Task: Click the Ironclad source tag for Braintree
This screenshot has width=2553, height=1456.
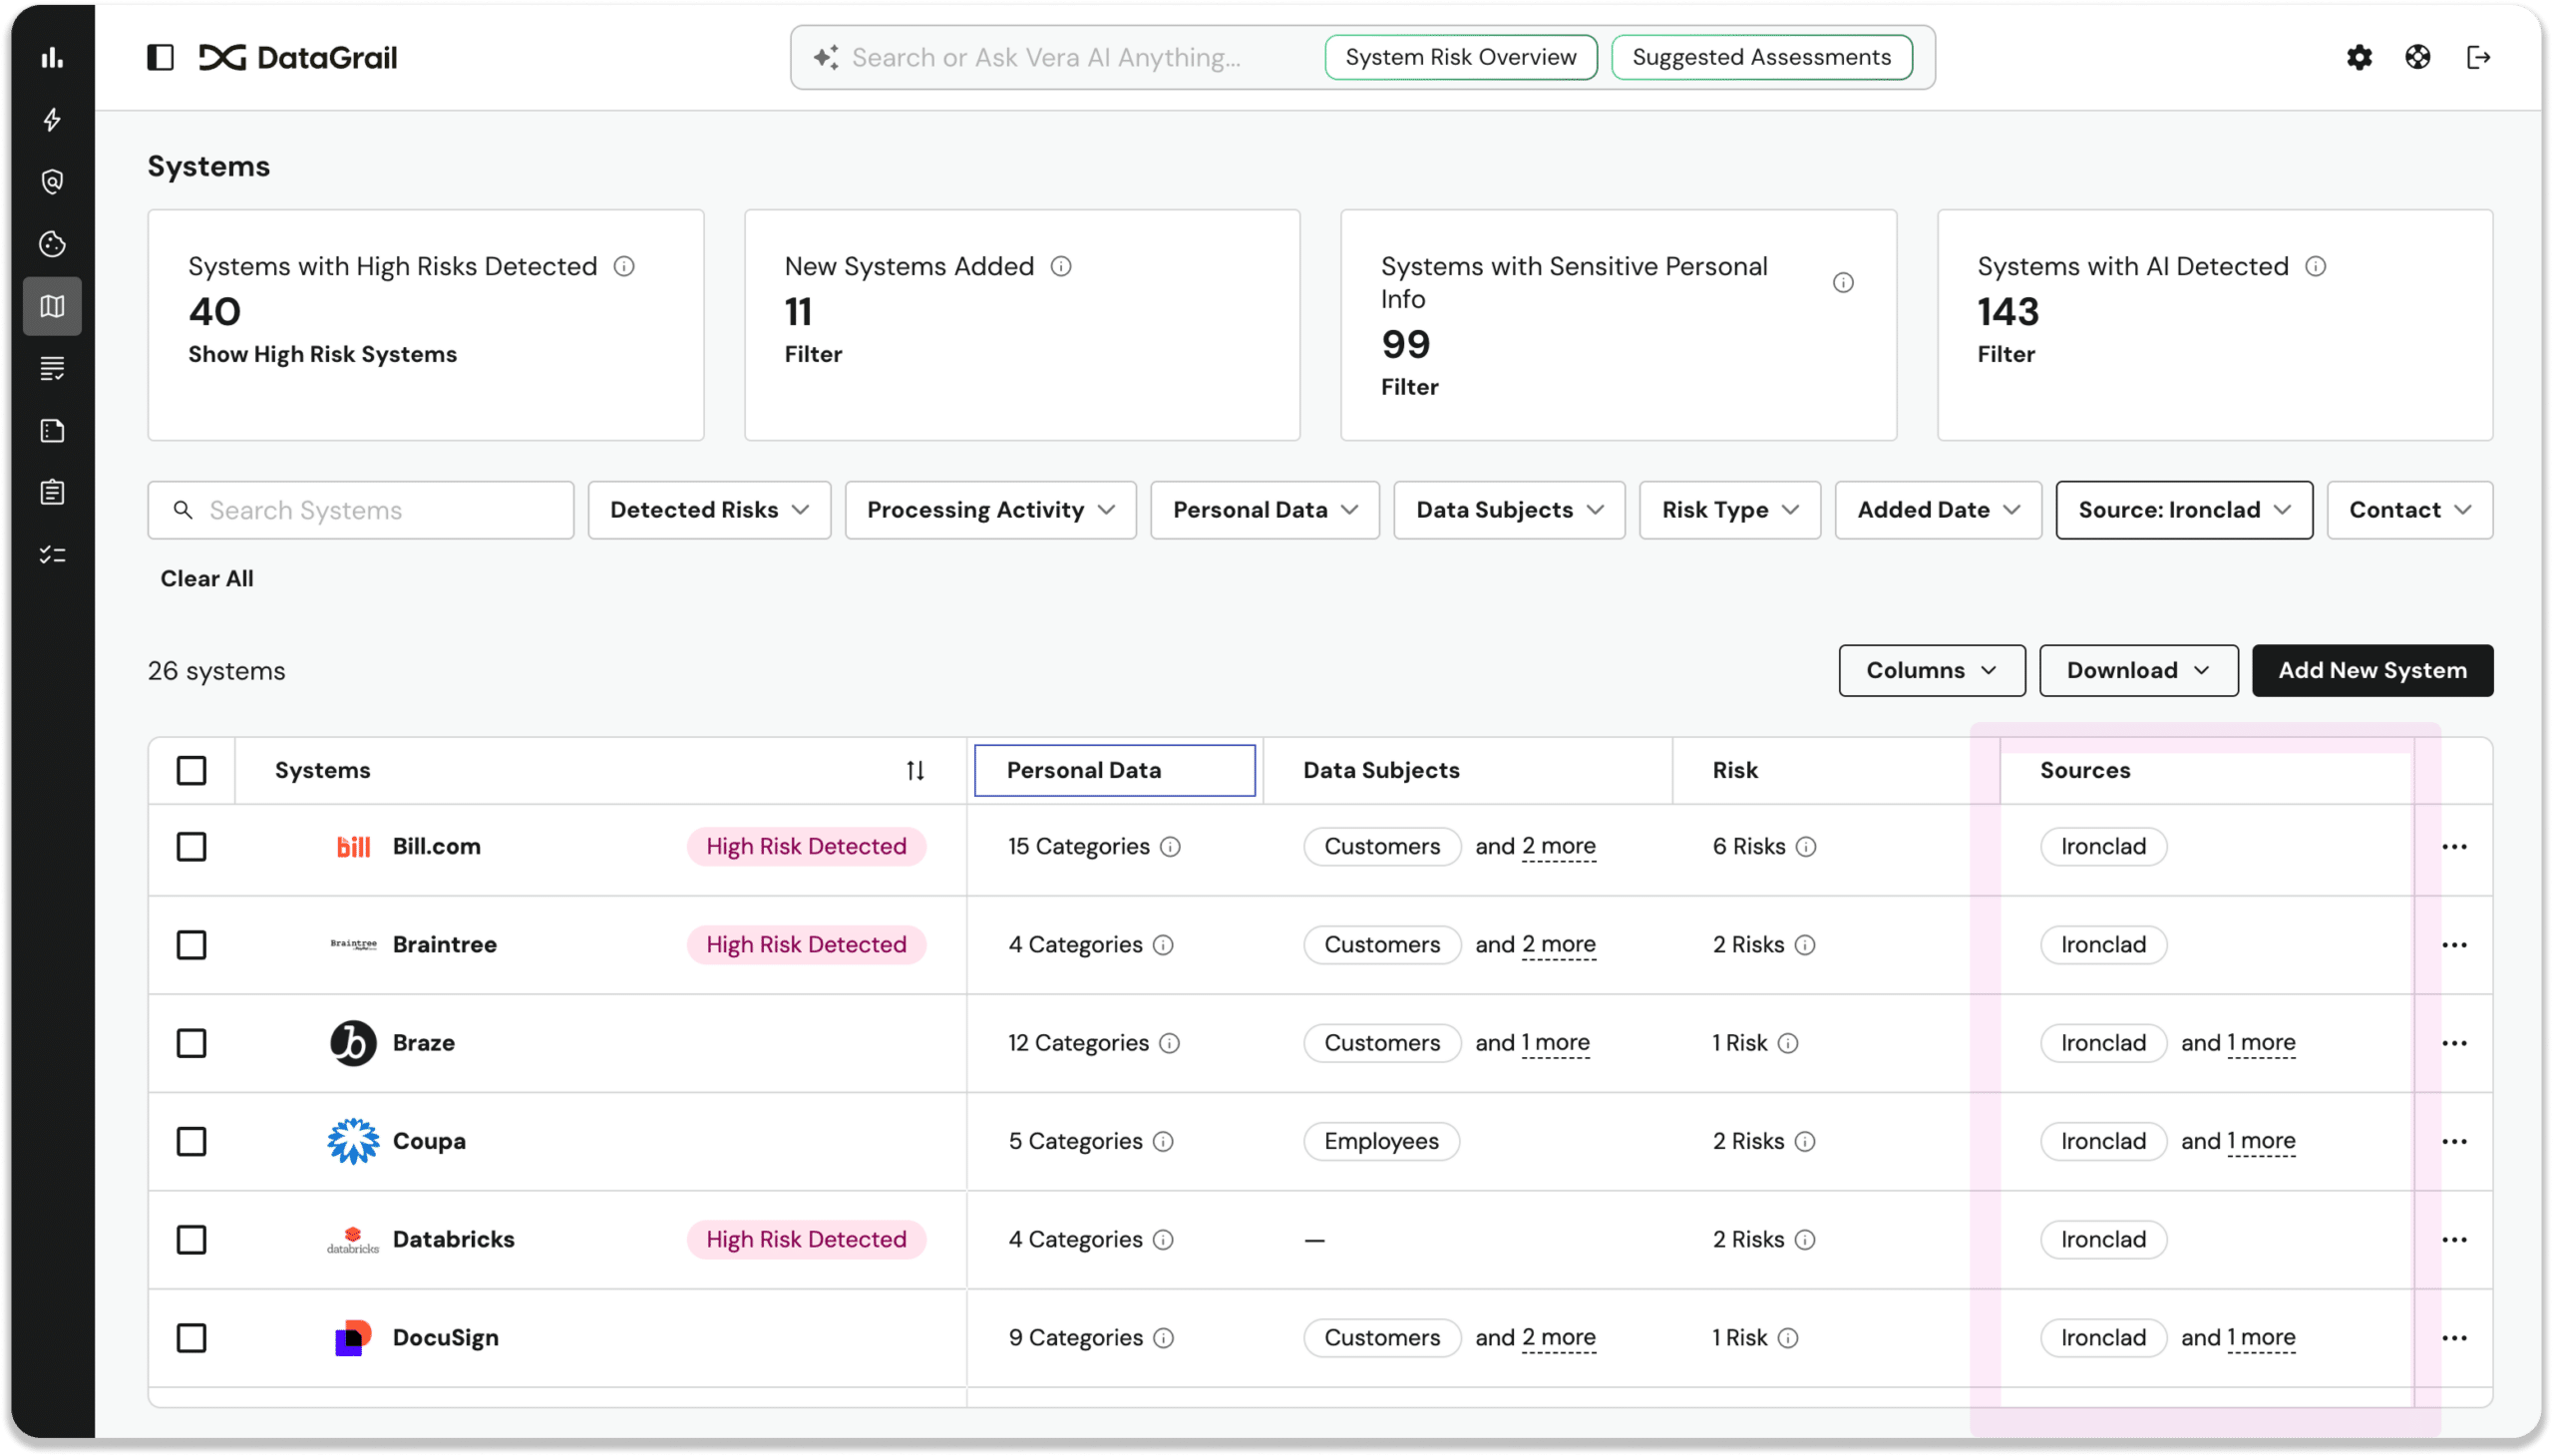Action: pyautogui.click(x=2103, y=945)
